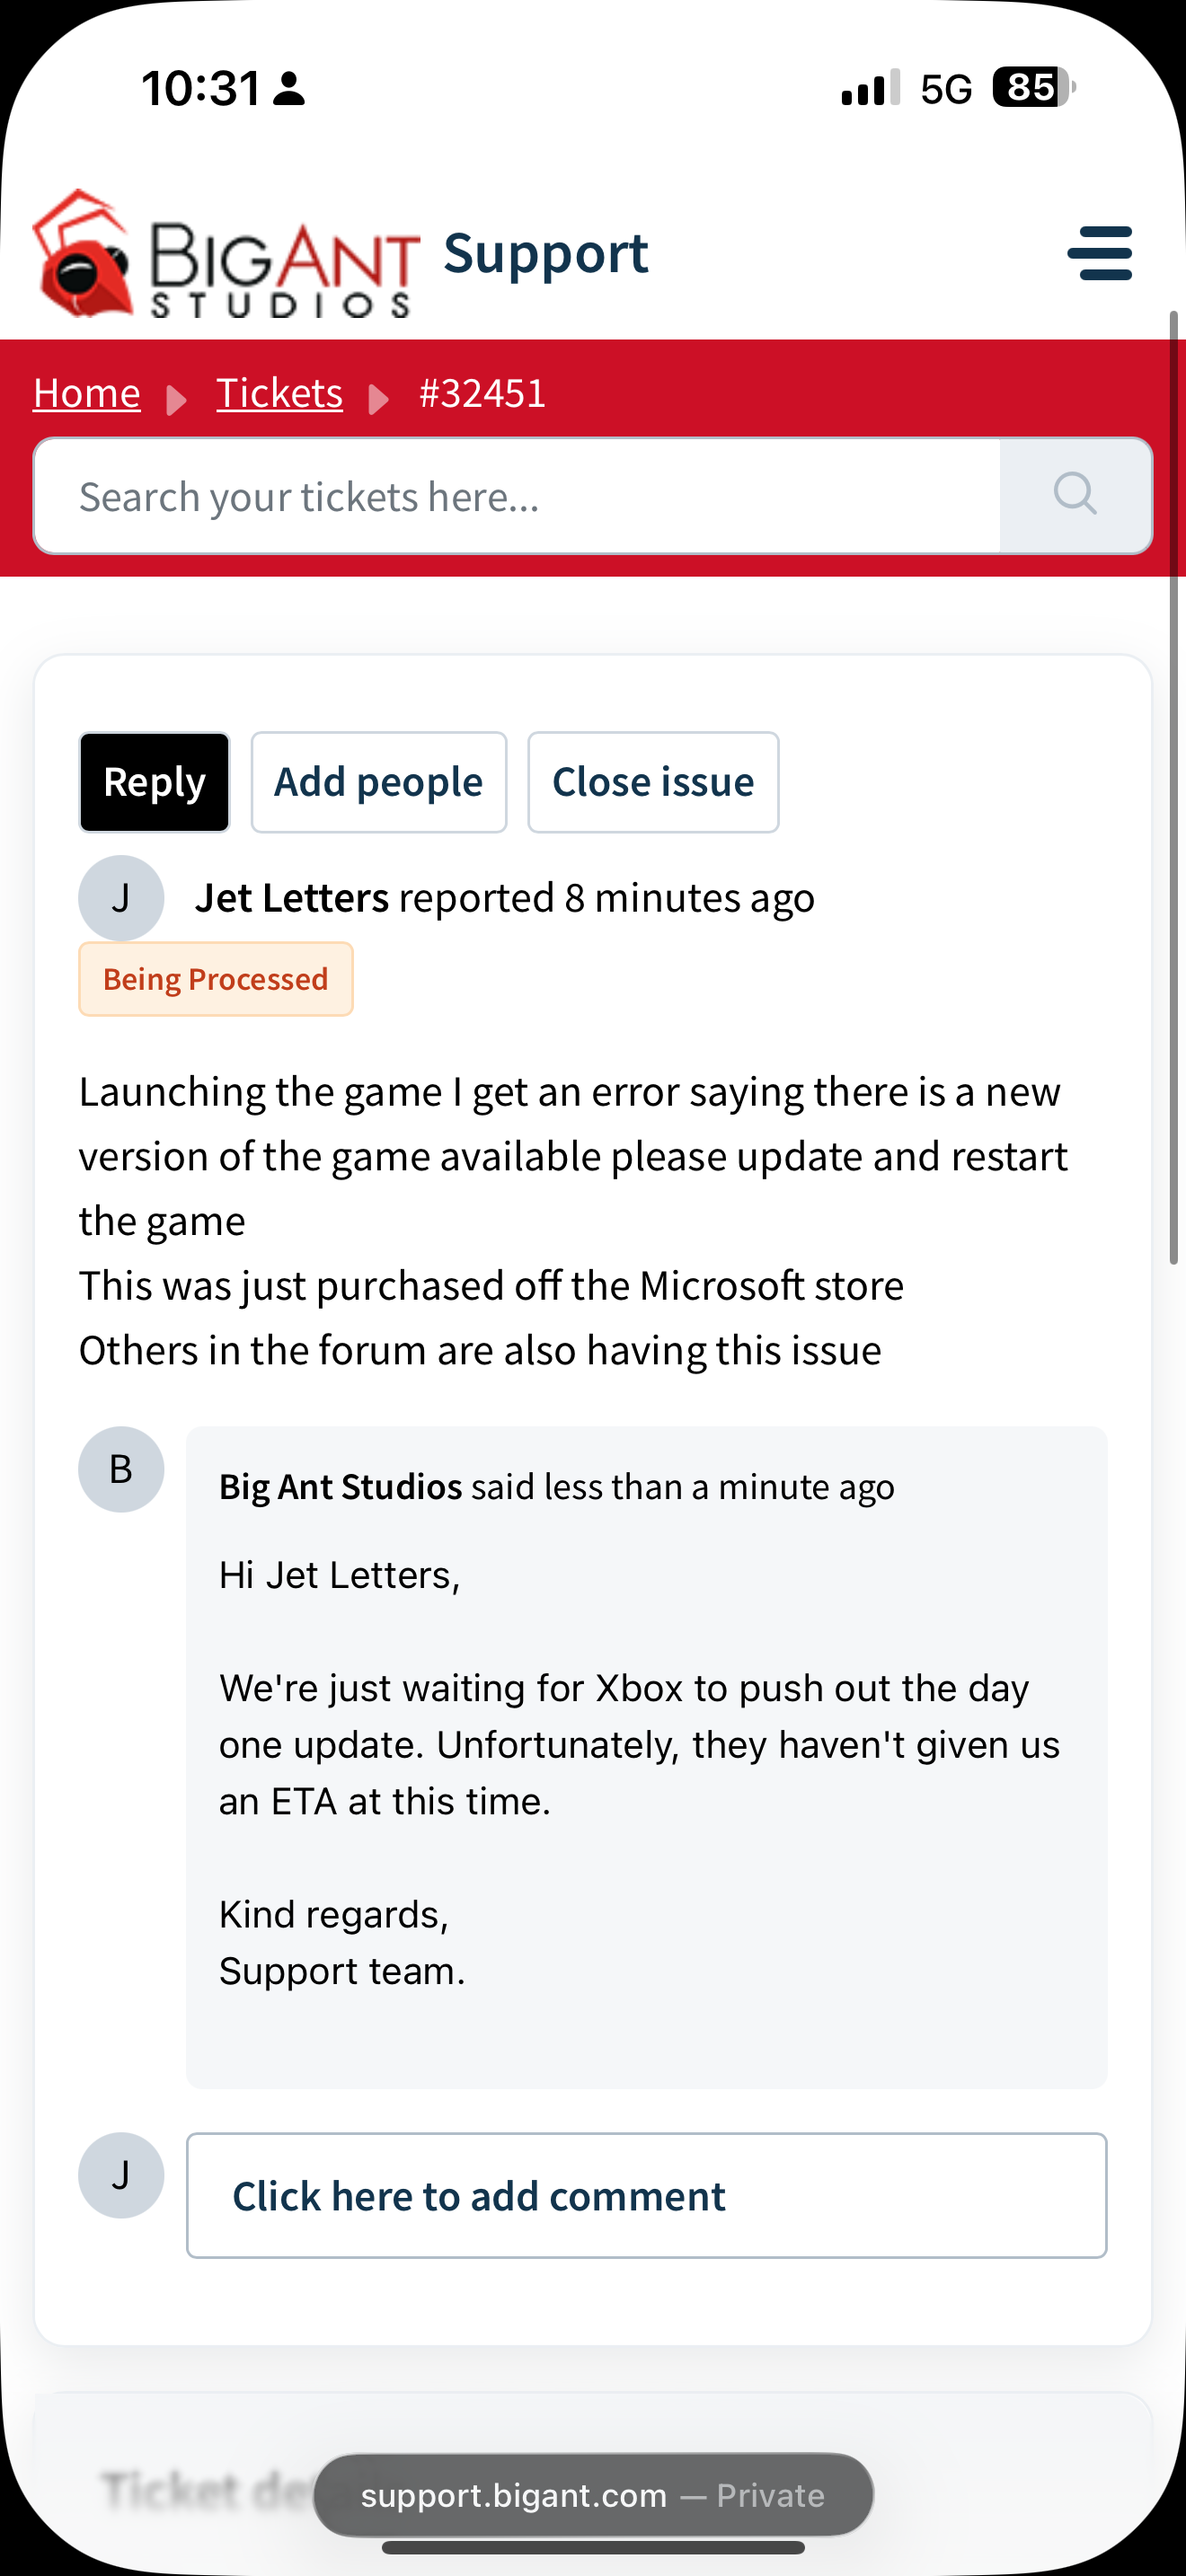The image size is (1186, 2576).
Task: Click the Add people button
Action: point(378,782)
